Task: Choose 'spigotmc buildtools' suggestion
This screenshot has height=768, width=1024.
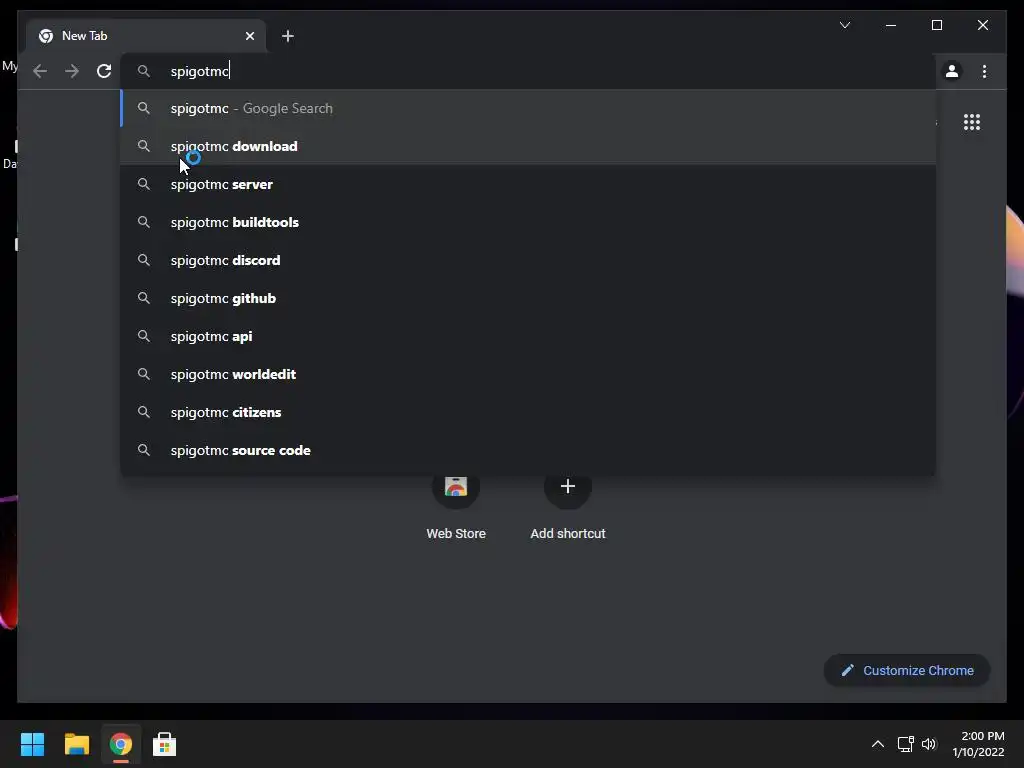Action: tap(528, 222)
